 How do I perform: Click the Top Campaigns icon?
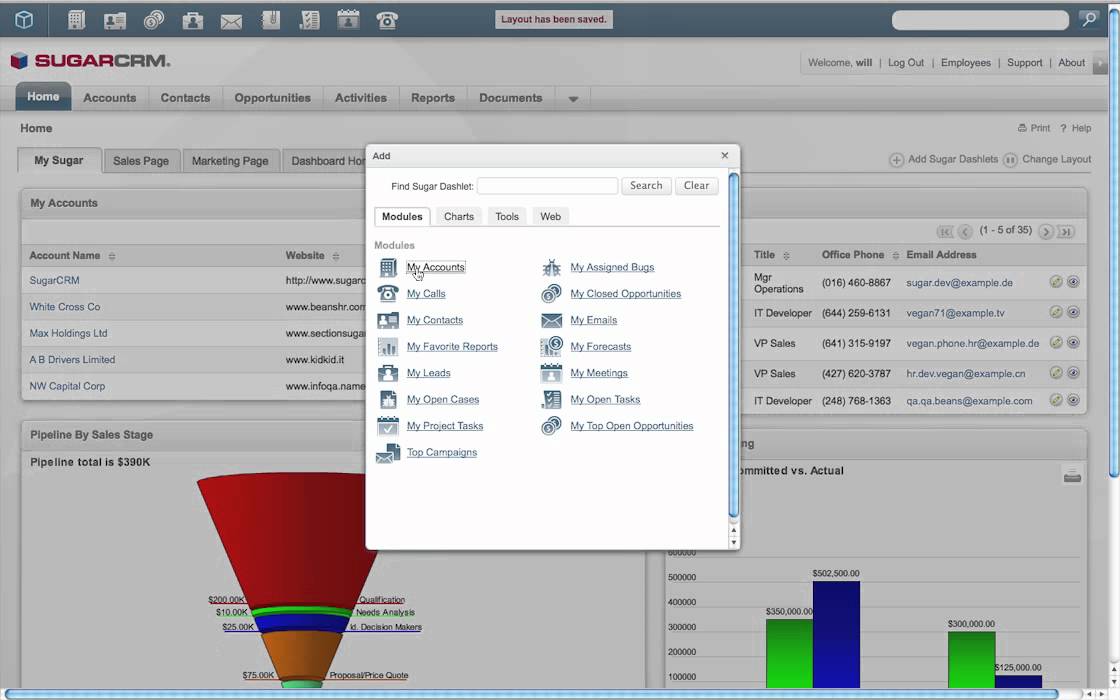[x=388, y=453]
